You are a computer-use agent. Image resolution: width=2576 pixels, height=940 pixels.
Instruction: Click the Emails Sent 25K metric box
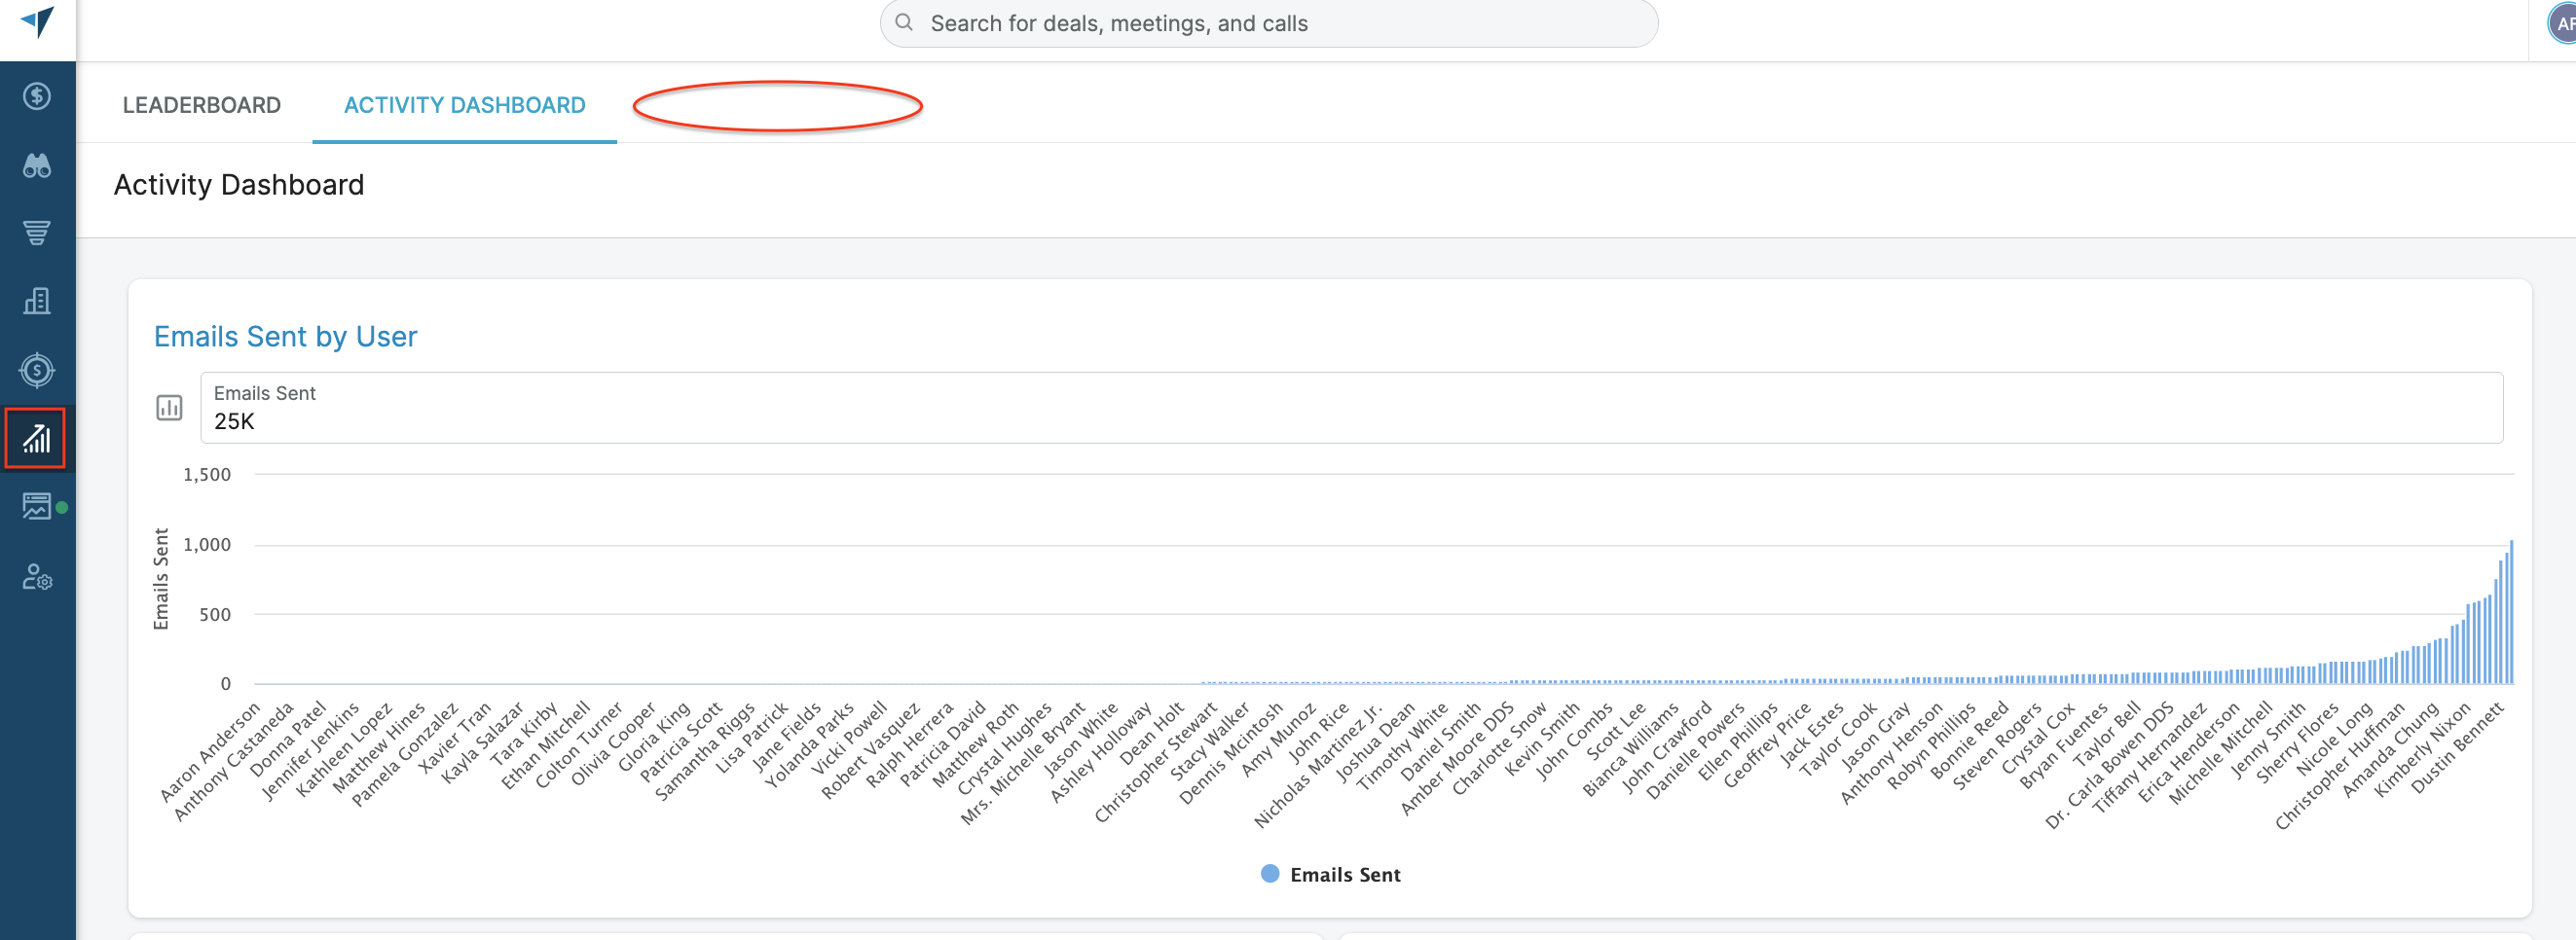click(x=1351, y=408)
